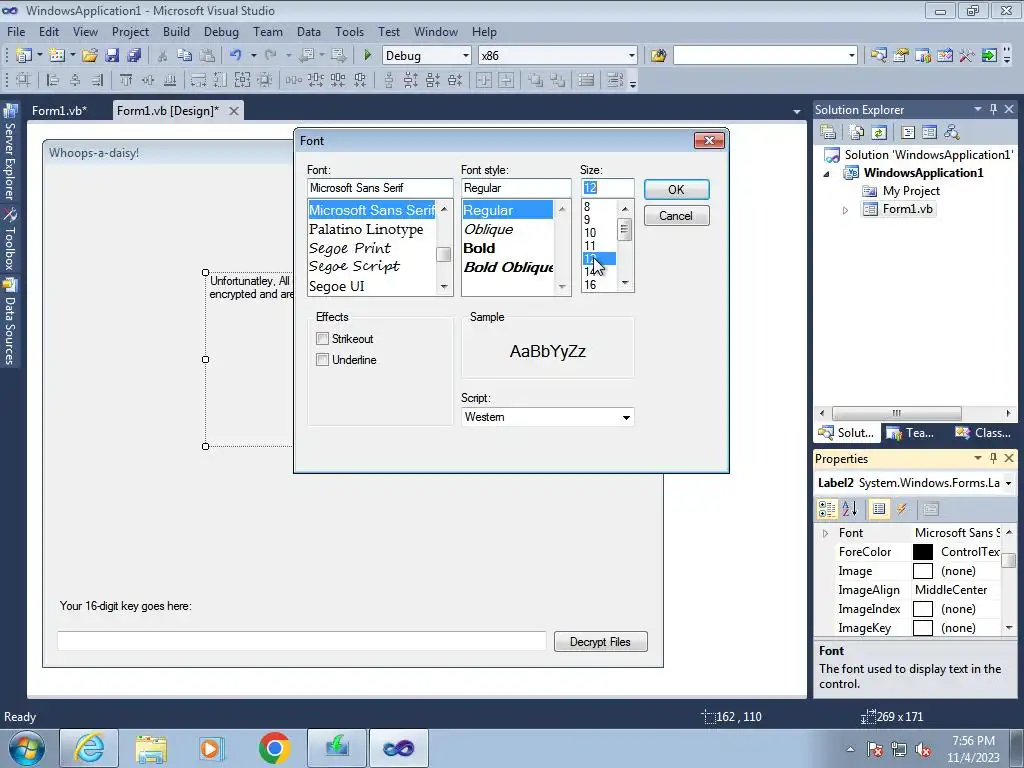Switch to the Team Explorer panel tab
This screenshot has height=768, width=1024.
tap(912, 432)
